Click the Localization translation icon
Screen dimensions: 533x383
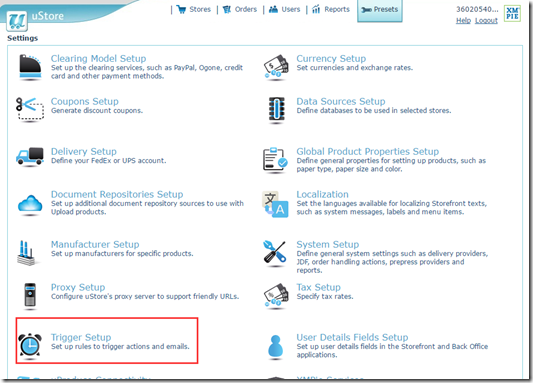pos(275,204)
